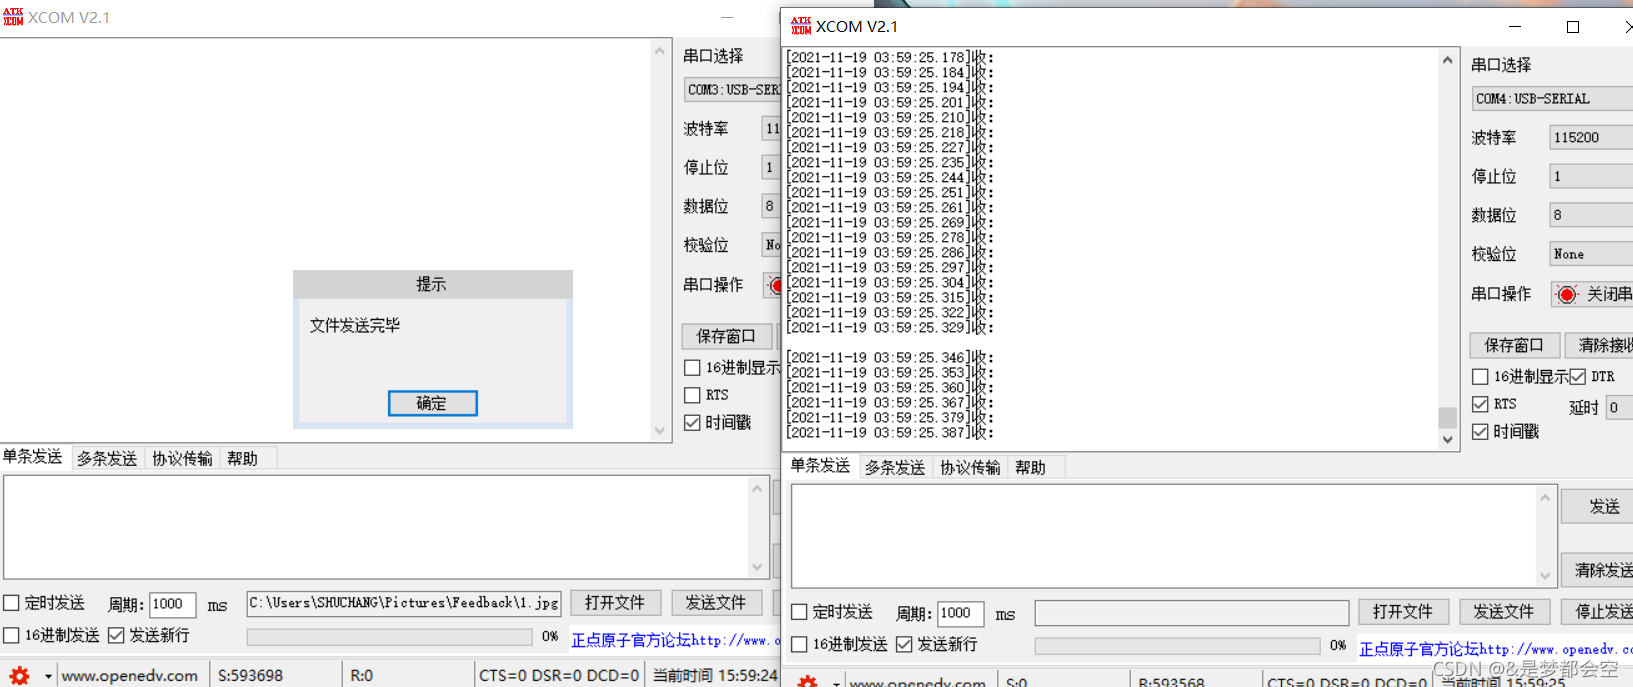Viewport: 1633px width, 687px height.
Task: Open 数据位 dropdown in right window
Action: [1591, 215]
